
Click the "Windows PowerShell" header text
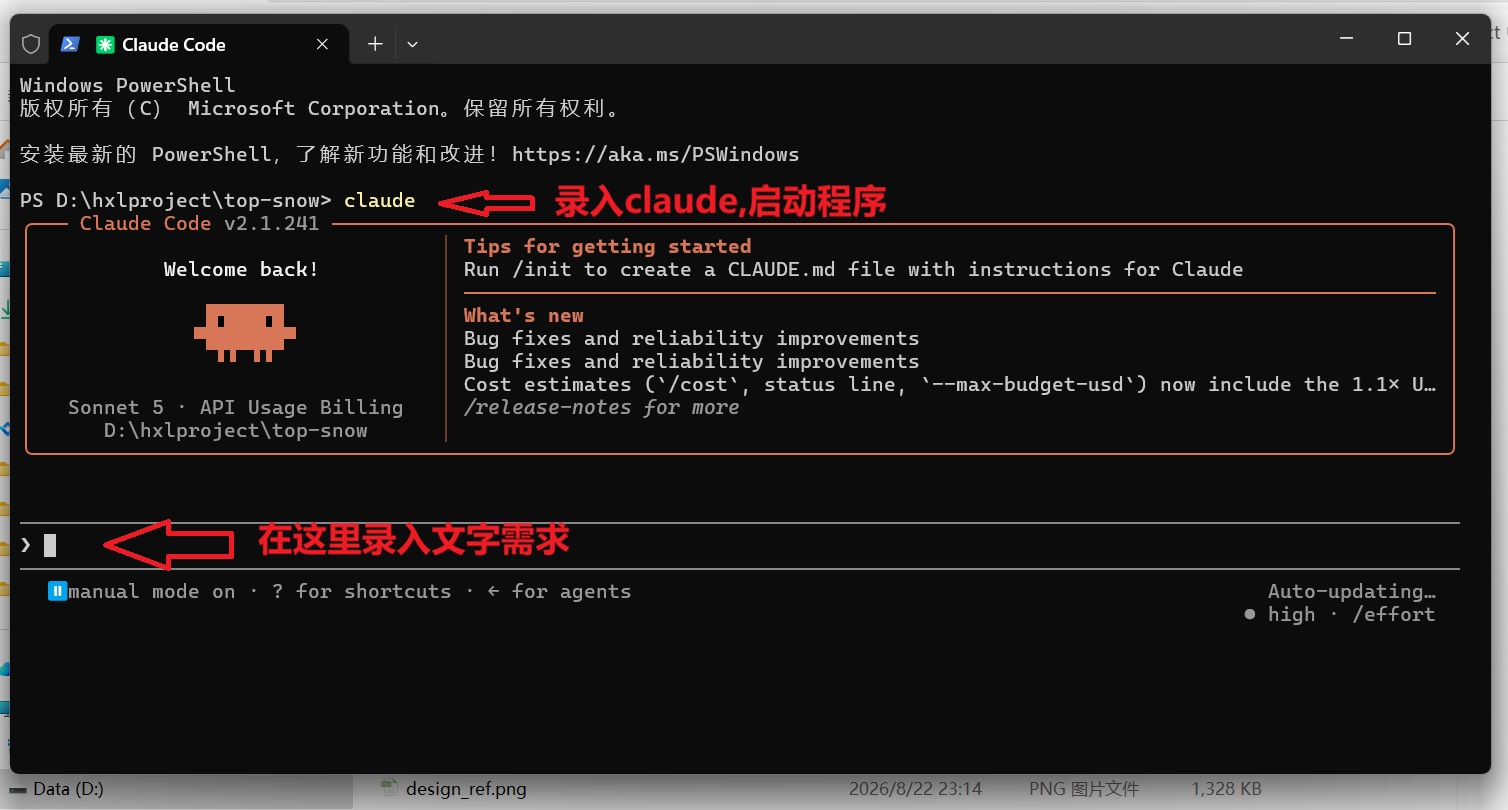point(128,86)
